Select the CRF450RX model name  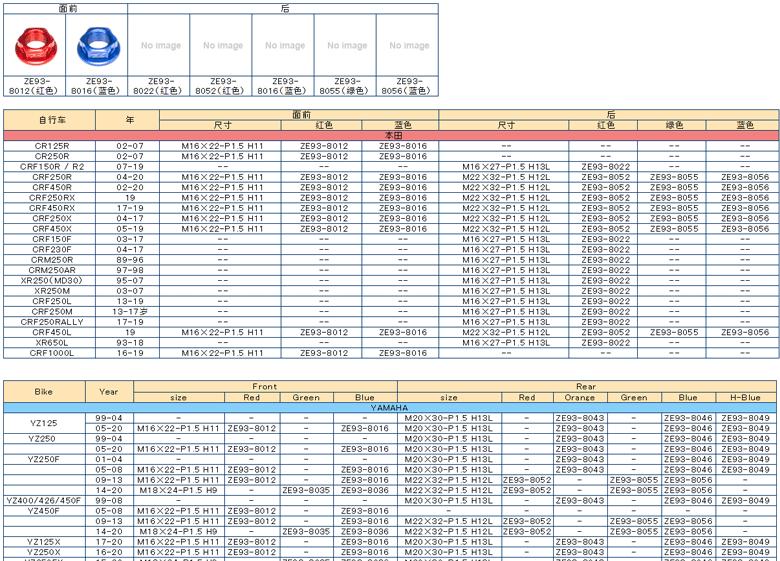click(52, 208)
